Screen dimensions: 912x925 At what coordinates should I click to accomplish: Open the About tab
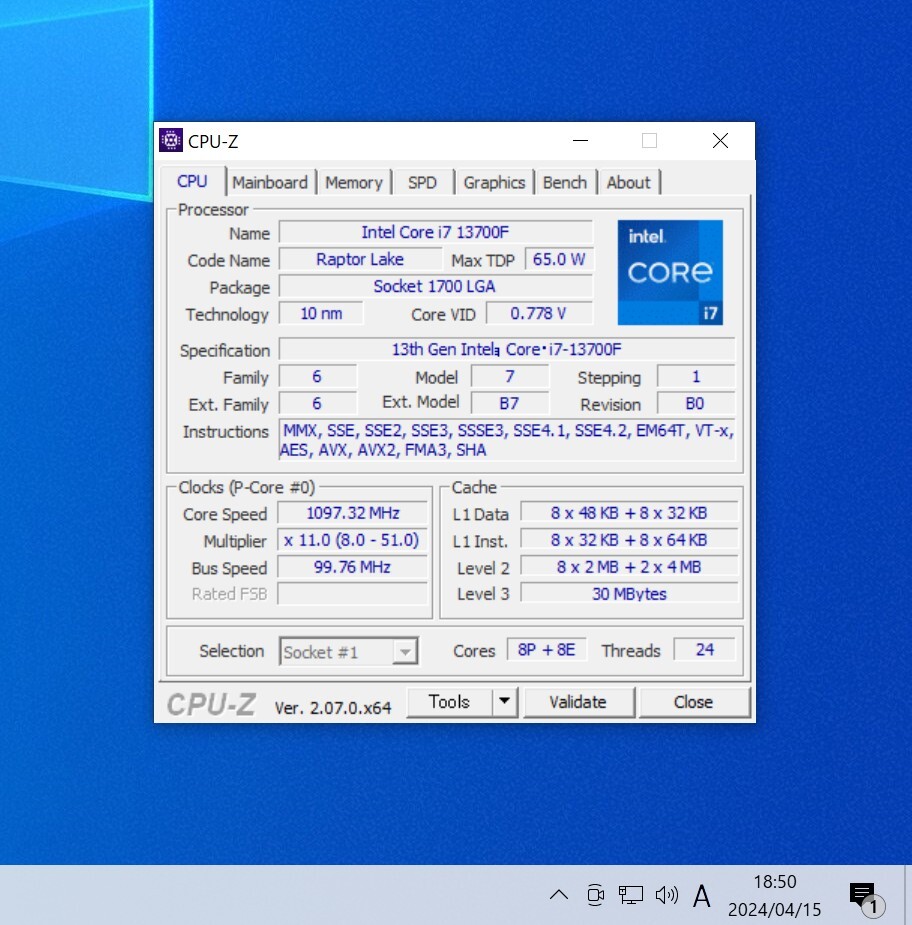coord(628,182)
